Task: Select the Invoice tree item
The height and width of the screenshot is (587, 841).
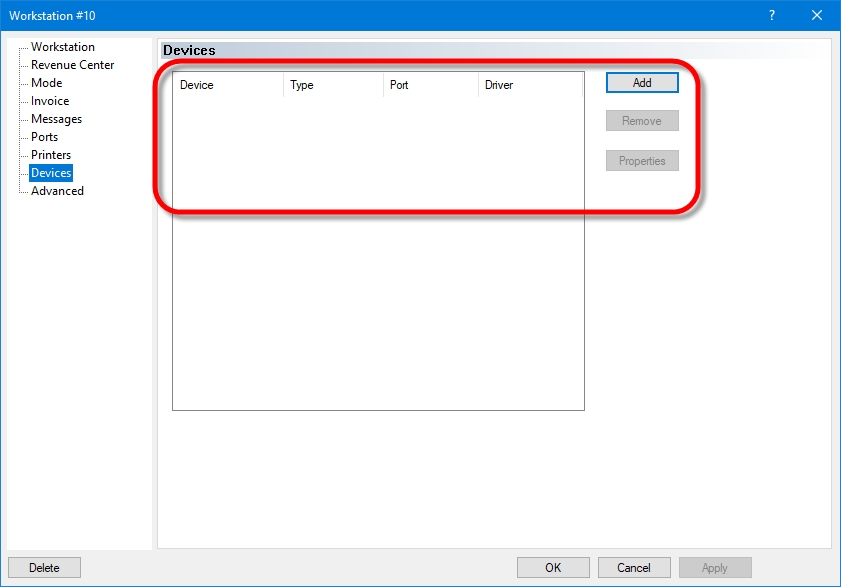Action: [x=50, y=101]
